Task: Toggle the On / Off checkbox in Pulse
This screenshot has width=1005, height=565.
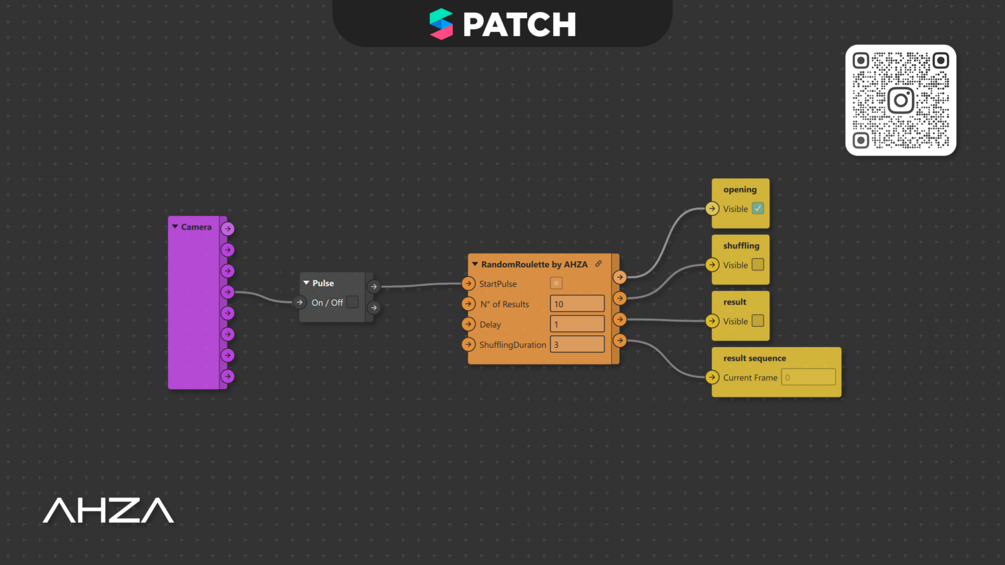Action: pos(353,302)
